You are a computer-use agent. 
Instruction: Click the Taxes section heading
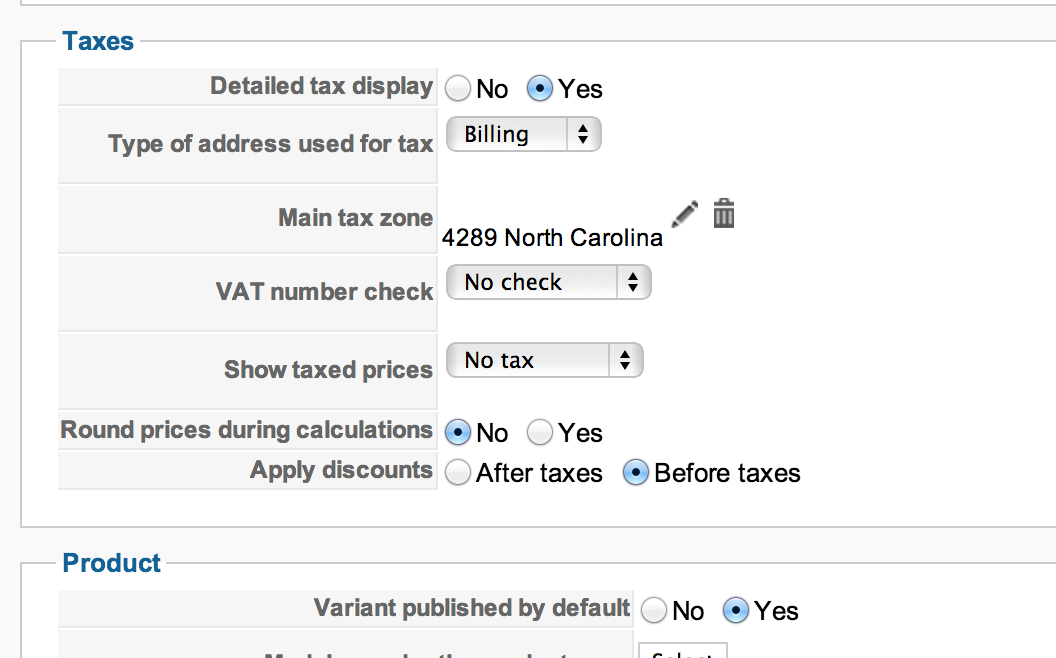98,41
